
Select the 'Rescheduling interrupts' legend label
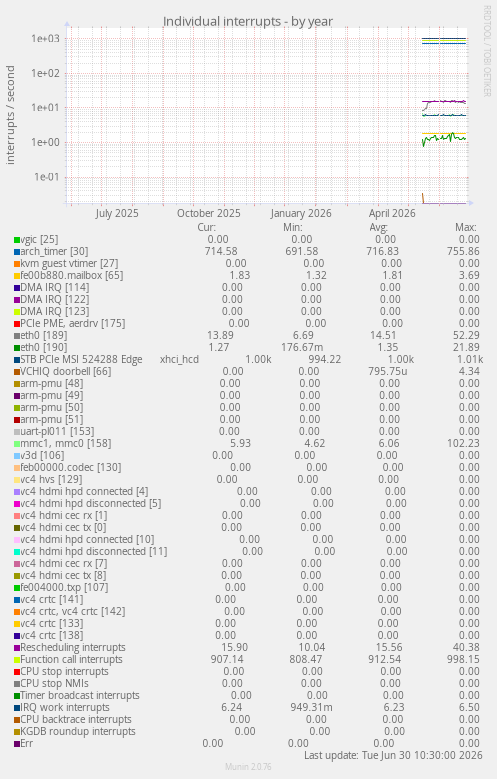(x=73, y=647)
